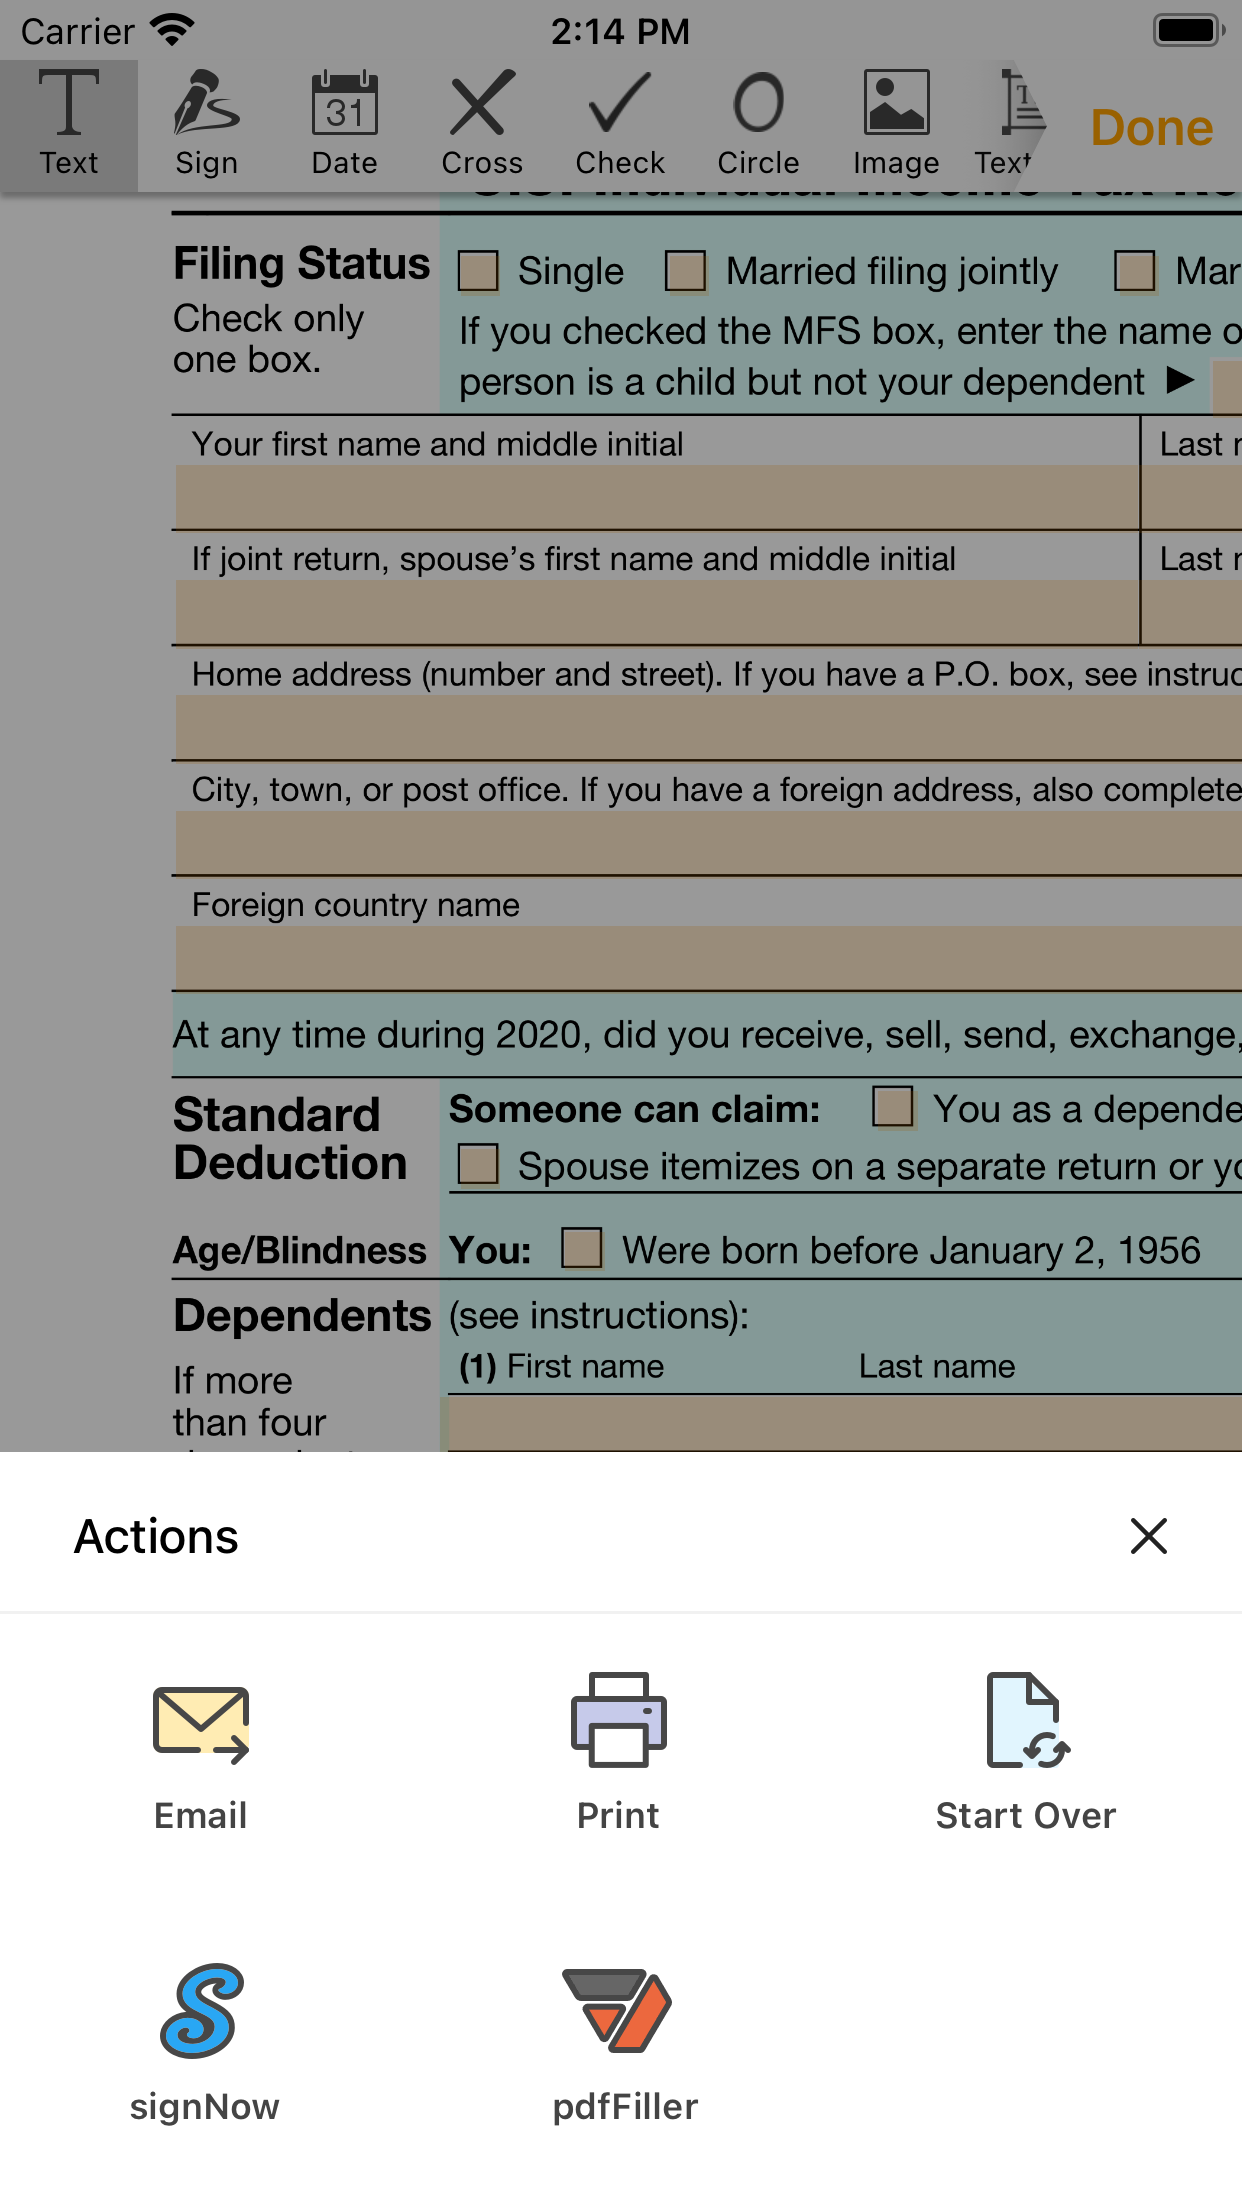This screenshot has height=2208, width=1242.
Task: Tap the Wi-Fi status icon
Action: coord(173,30)
